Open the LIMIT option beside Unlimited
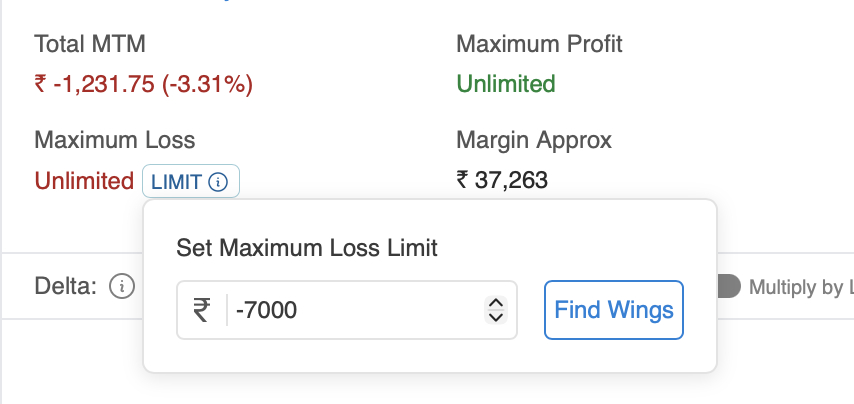The width and height of the screenshot is (854, 404). [178, 182]
